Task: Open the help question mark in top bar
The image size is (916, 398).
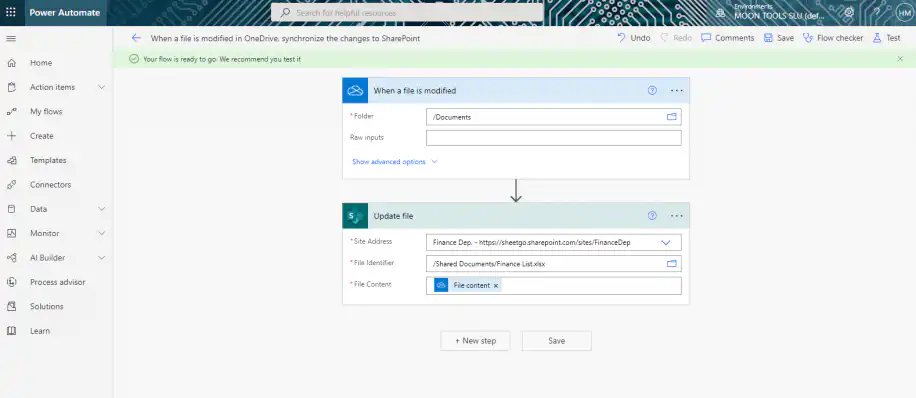Action: 876,12
